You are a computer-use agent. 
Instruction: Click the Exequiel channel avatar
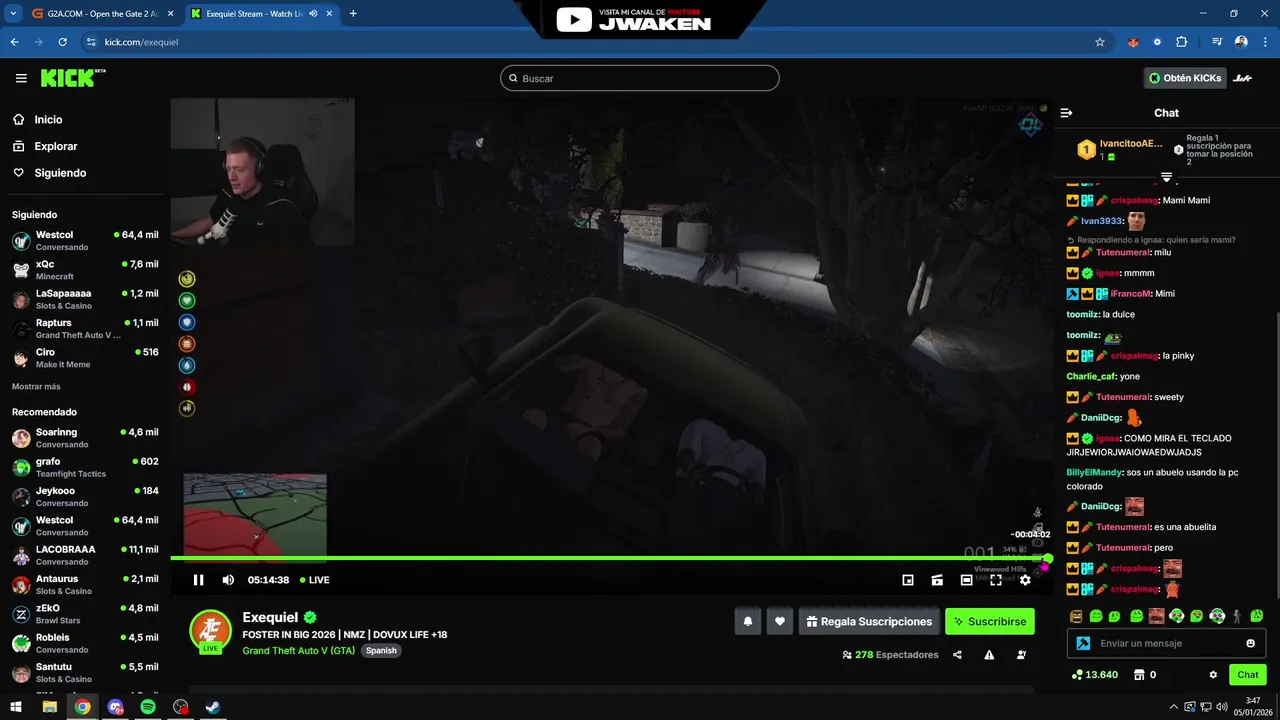point(210,630)
